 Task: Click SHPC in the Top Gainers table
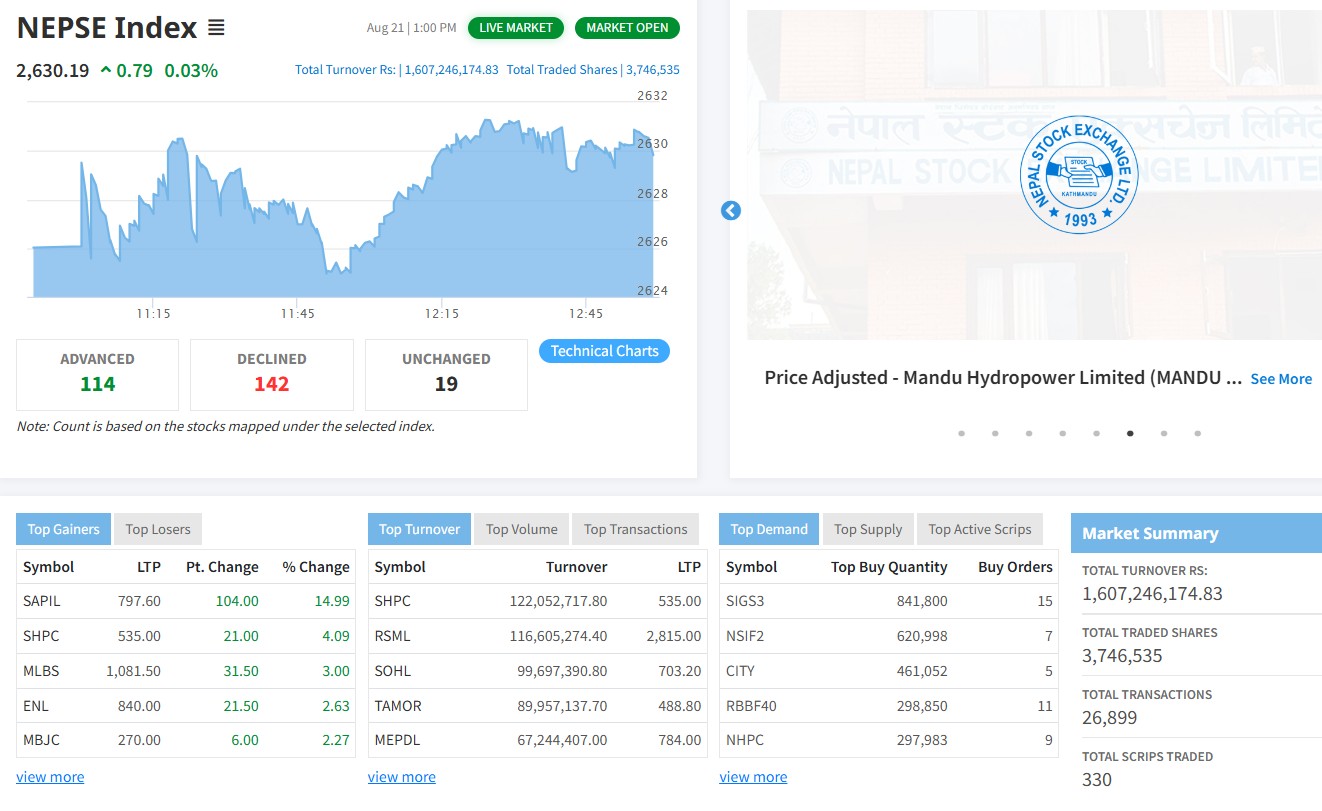41,636
